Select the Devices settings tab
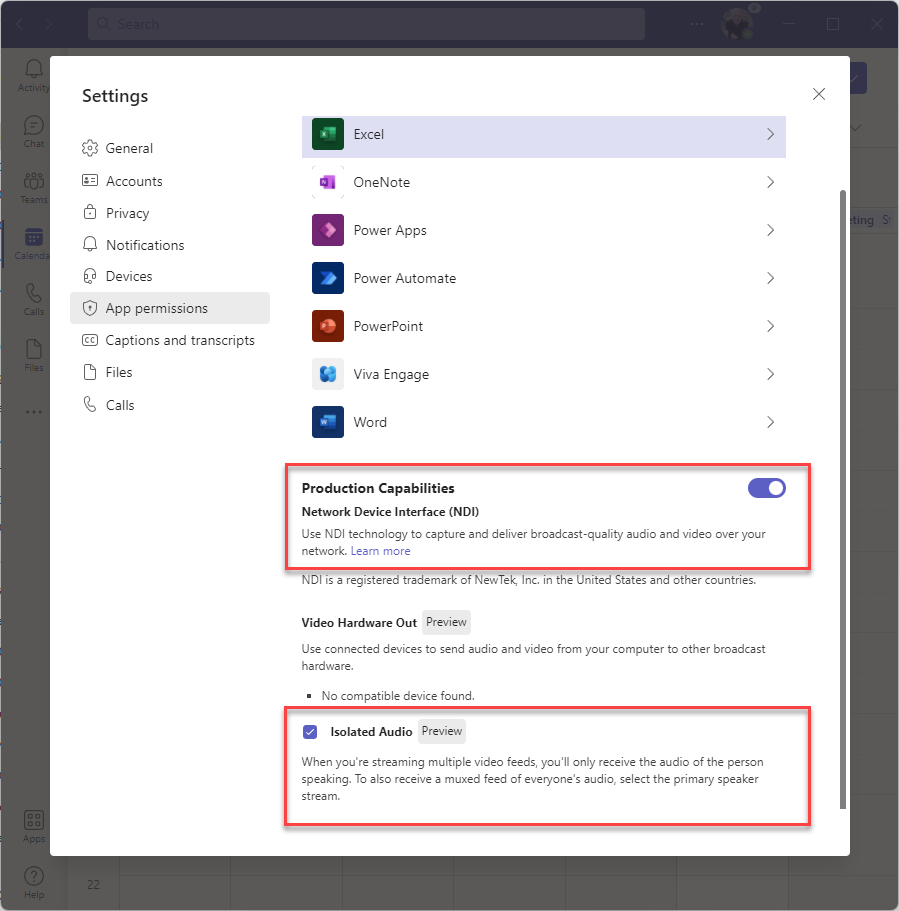This screenshot has height=911, width=899. pyautogui.click(x=170, y=276)
